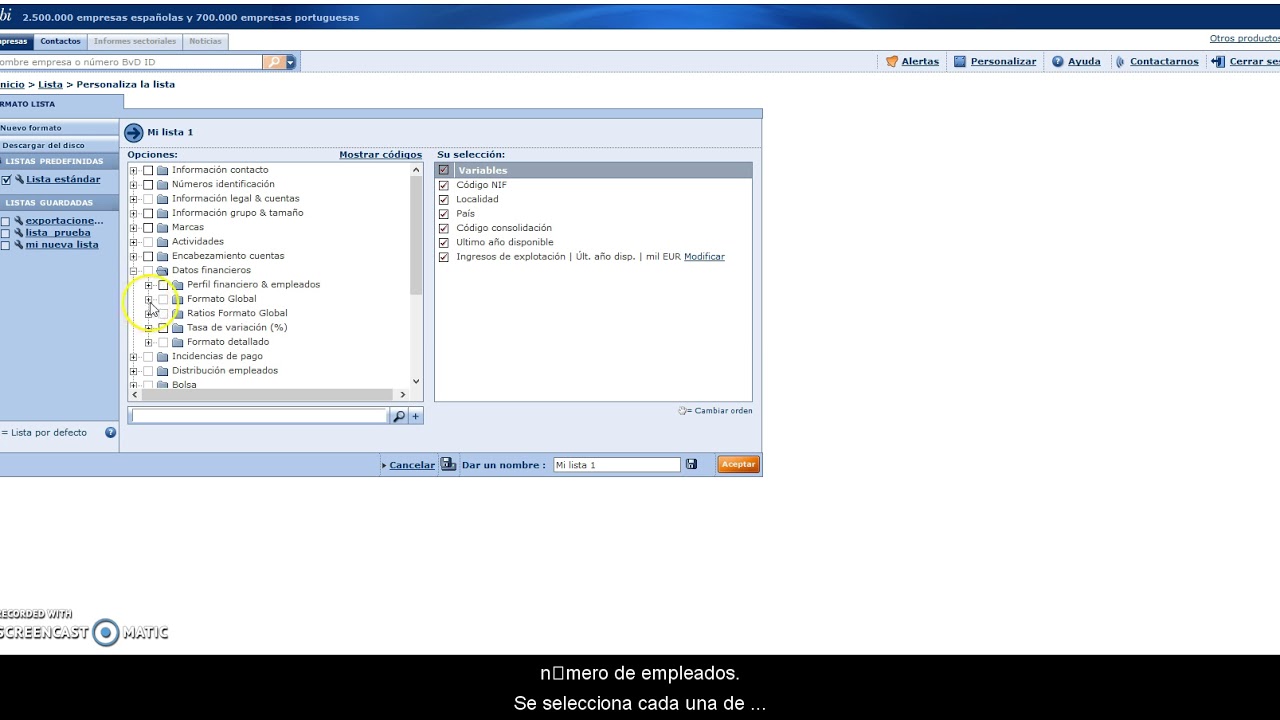Screen dimensions: 1280x720
Task: Collapse the Datos financieros node
Action: point(134,271)
